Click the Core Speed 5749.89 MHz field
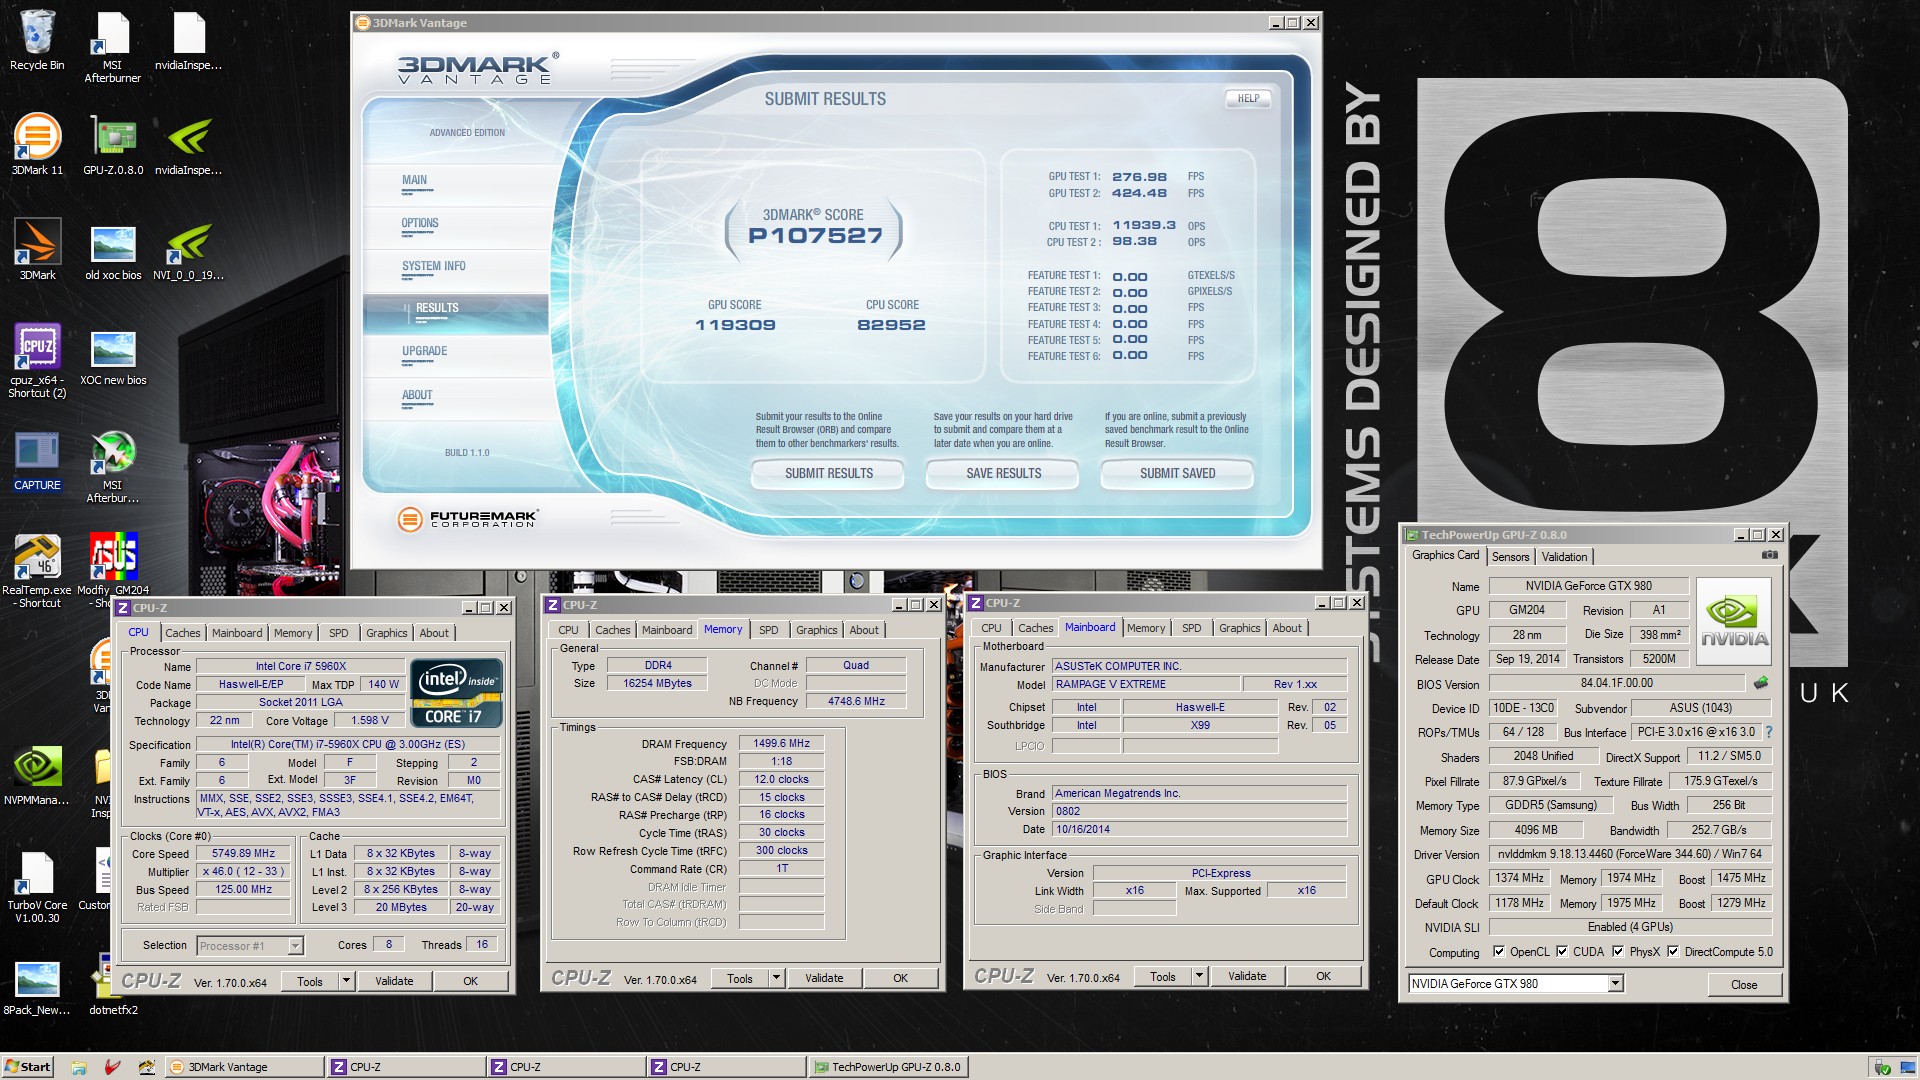 click(x=243, y=854)
